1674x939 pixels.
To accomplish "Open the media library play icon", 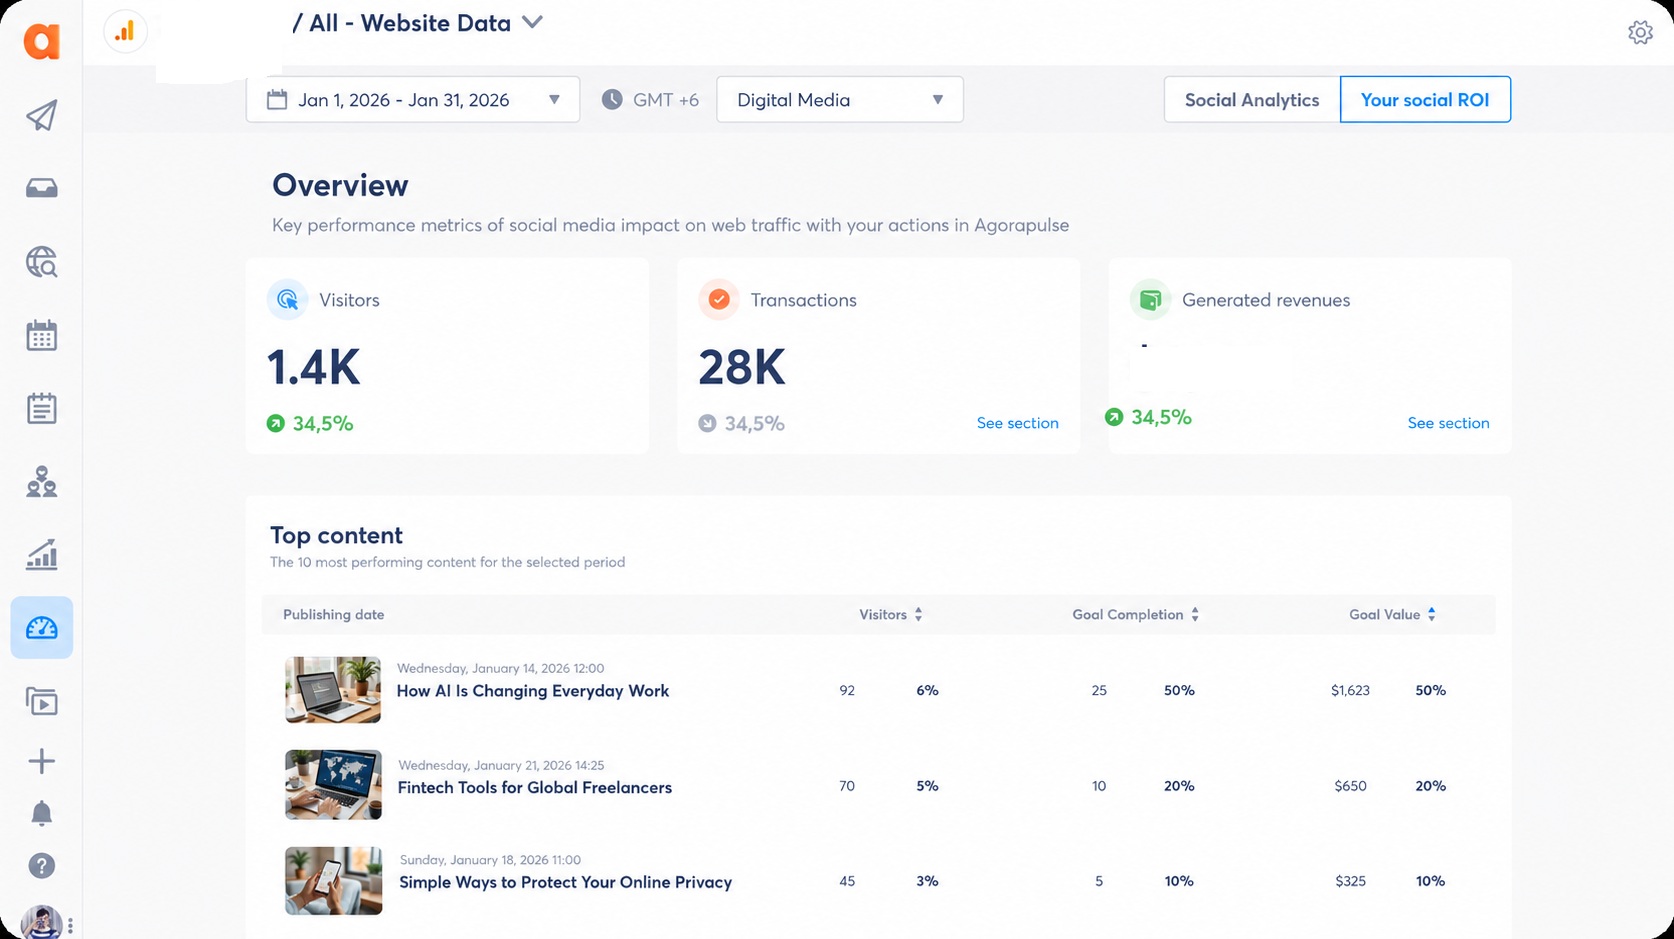I will (41, 701).
